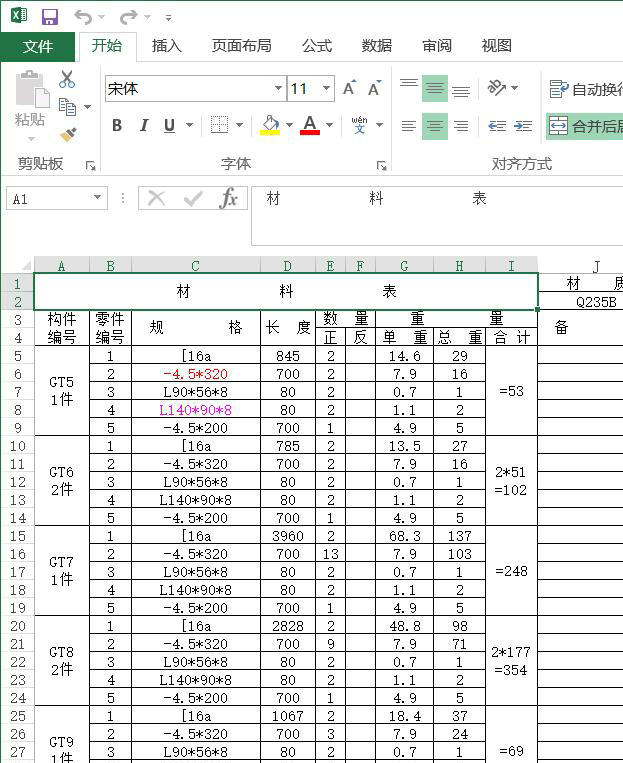The image size is (623, 763).
Task: Click the Excel application icon
Action: (x=19, y=15)
